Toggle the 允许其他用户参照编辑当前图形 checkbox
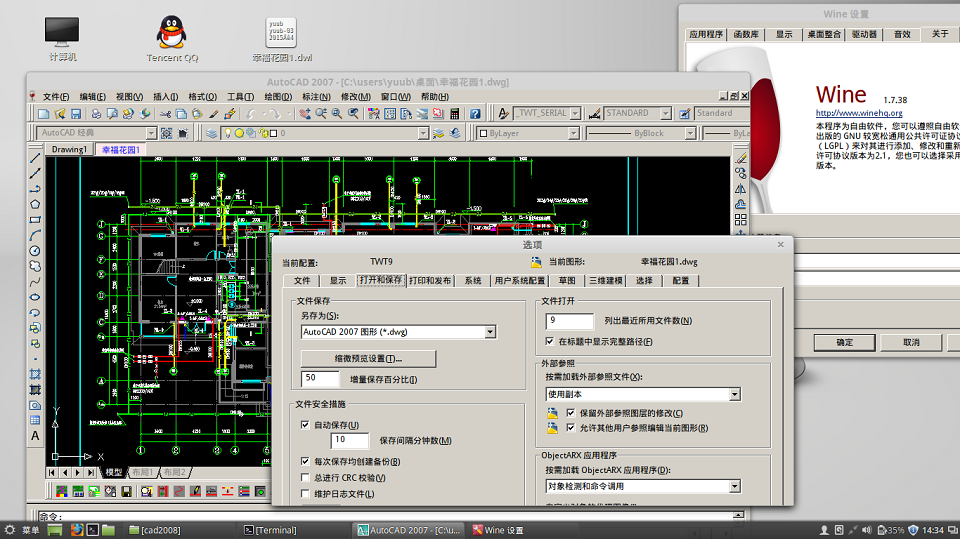The image size is (960, 539). click(571, 428)
